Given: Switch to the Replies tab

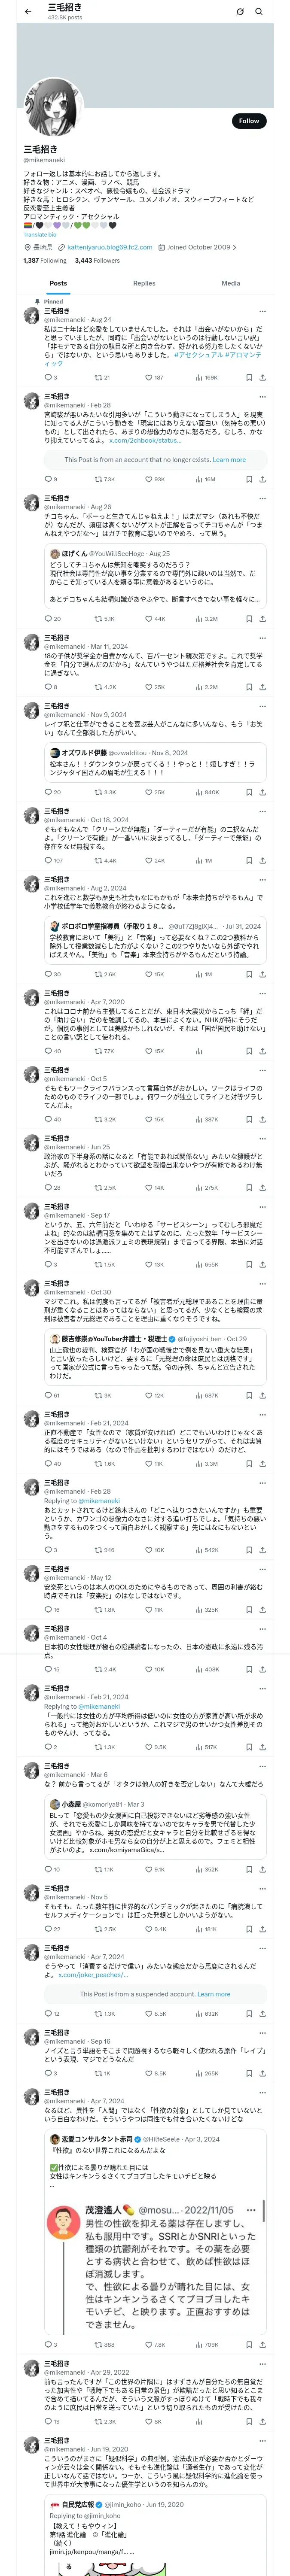Looking at the screenshot, I should (x=144, y=283).
